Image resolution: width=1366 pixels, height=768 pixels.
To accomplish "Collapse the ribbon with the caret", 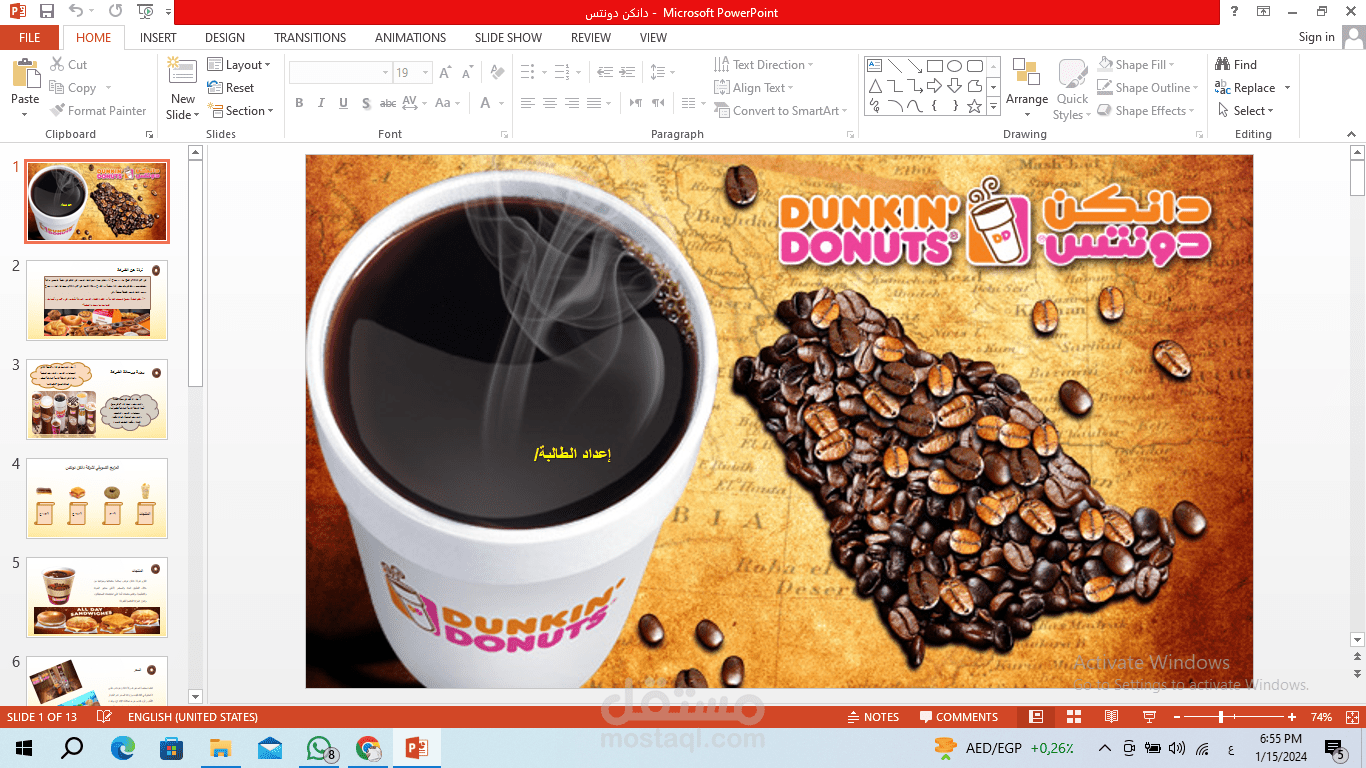I will 1353,133.
